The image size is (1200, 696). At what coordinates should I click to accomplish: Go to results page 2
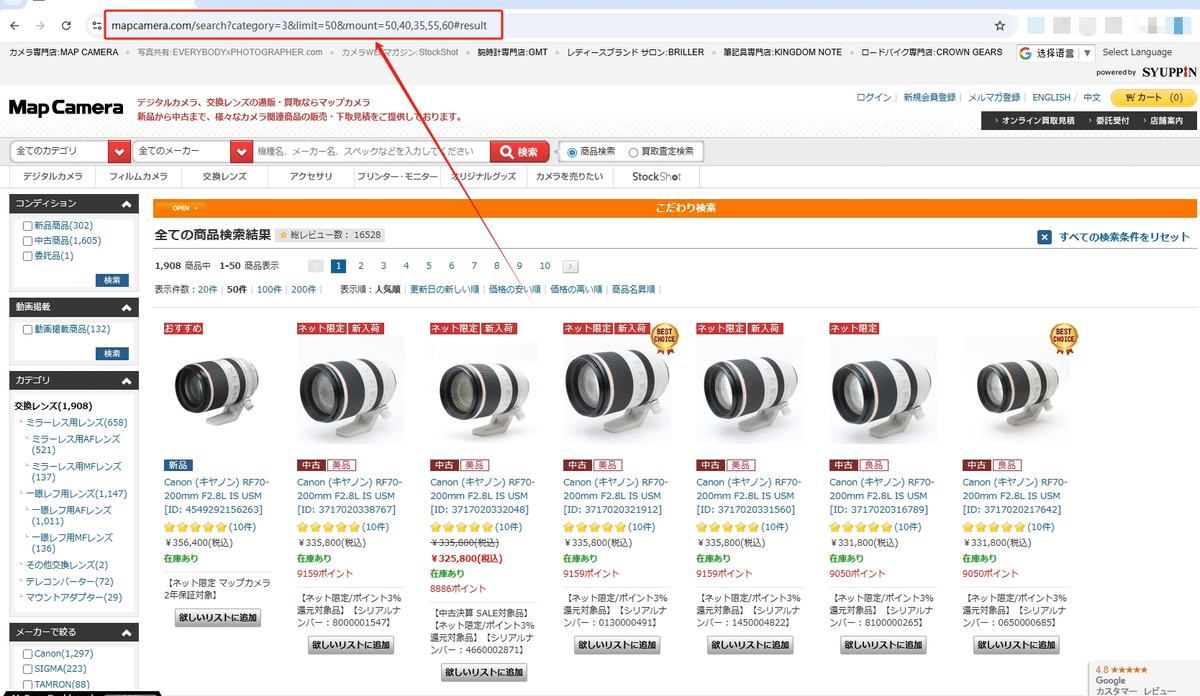[361, 266]
